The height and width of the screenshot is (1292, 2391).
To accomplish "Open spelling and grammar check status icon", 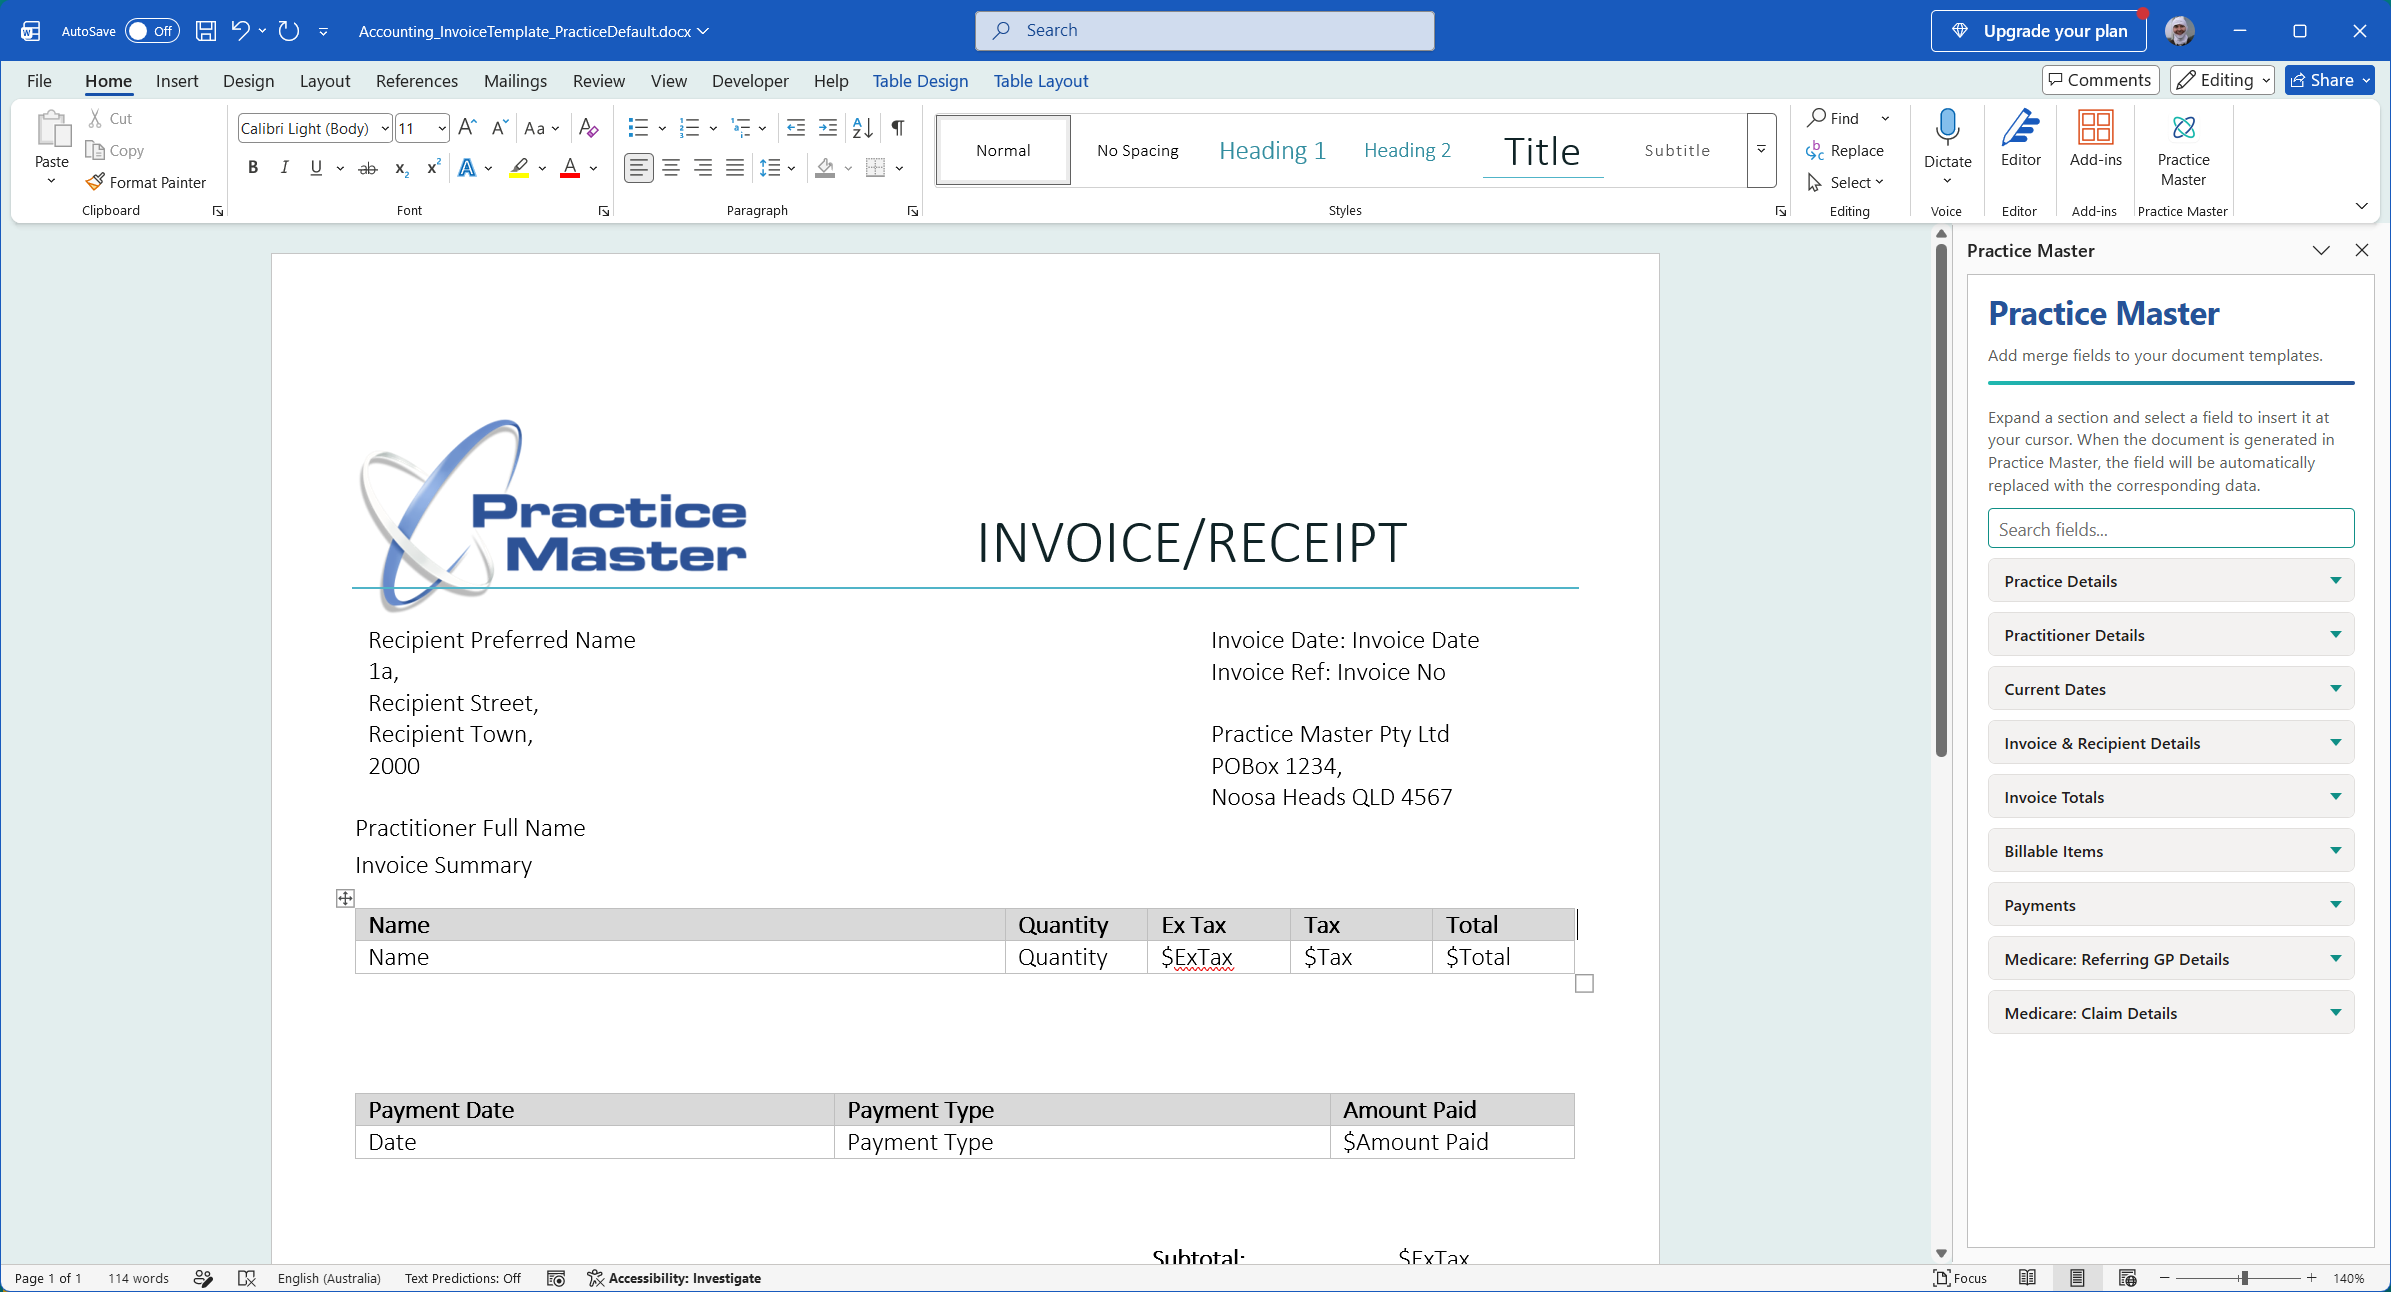I will click(x=247, y=1278).
